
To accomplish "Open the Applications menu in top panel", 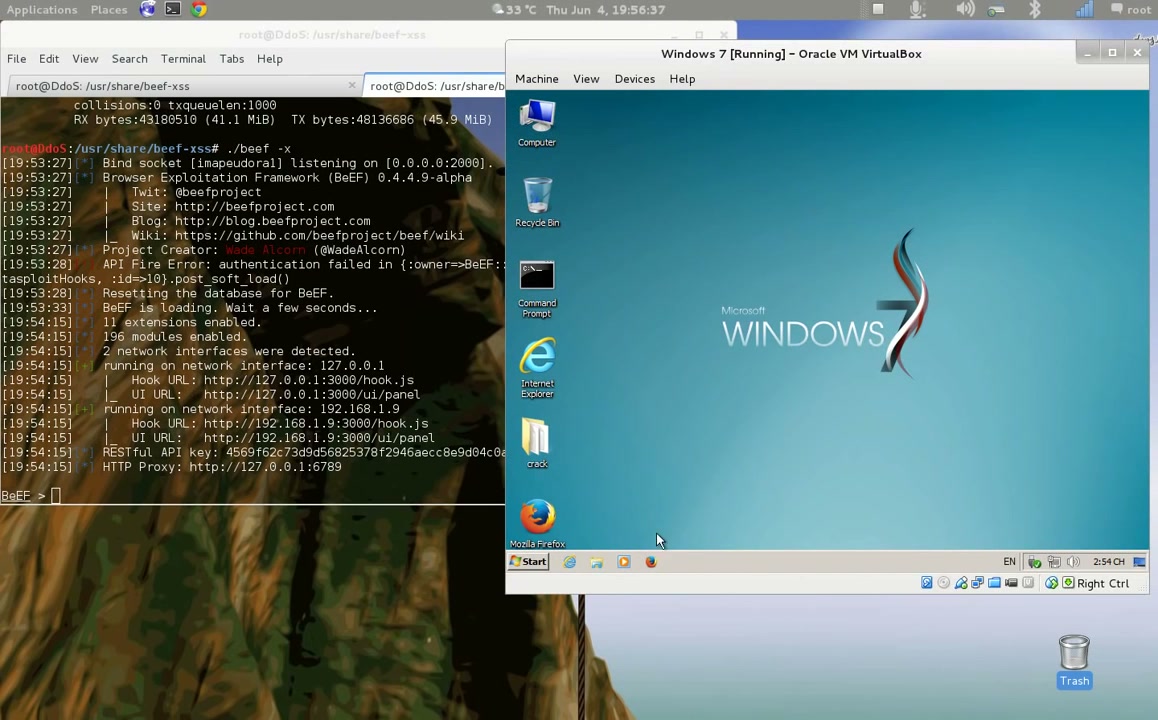I will (42, 10).
